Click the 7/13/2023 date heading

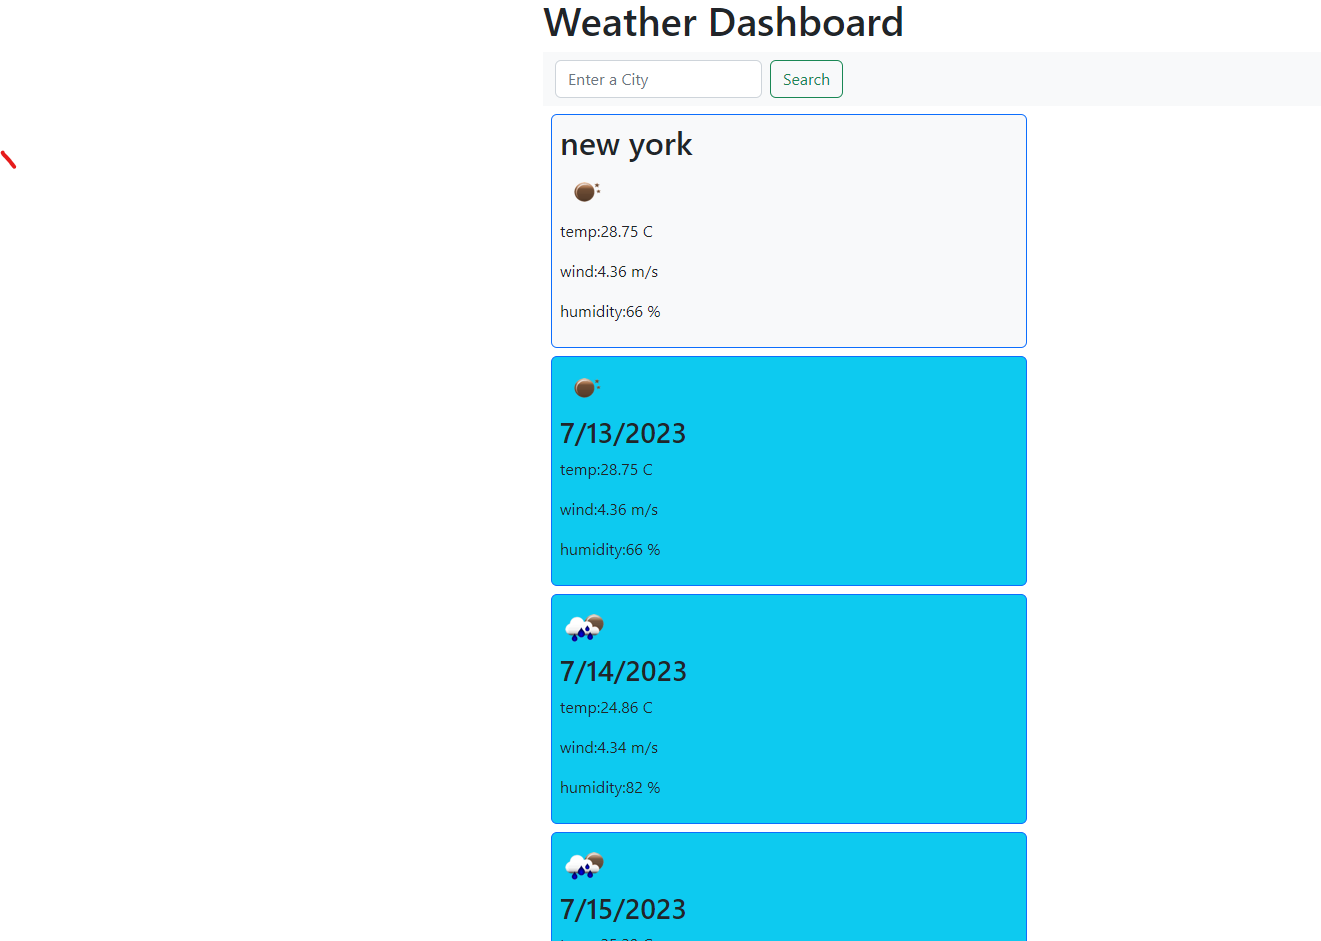(x=623, y=433)
